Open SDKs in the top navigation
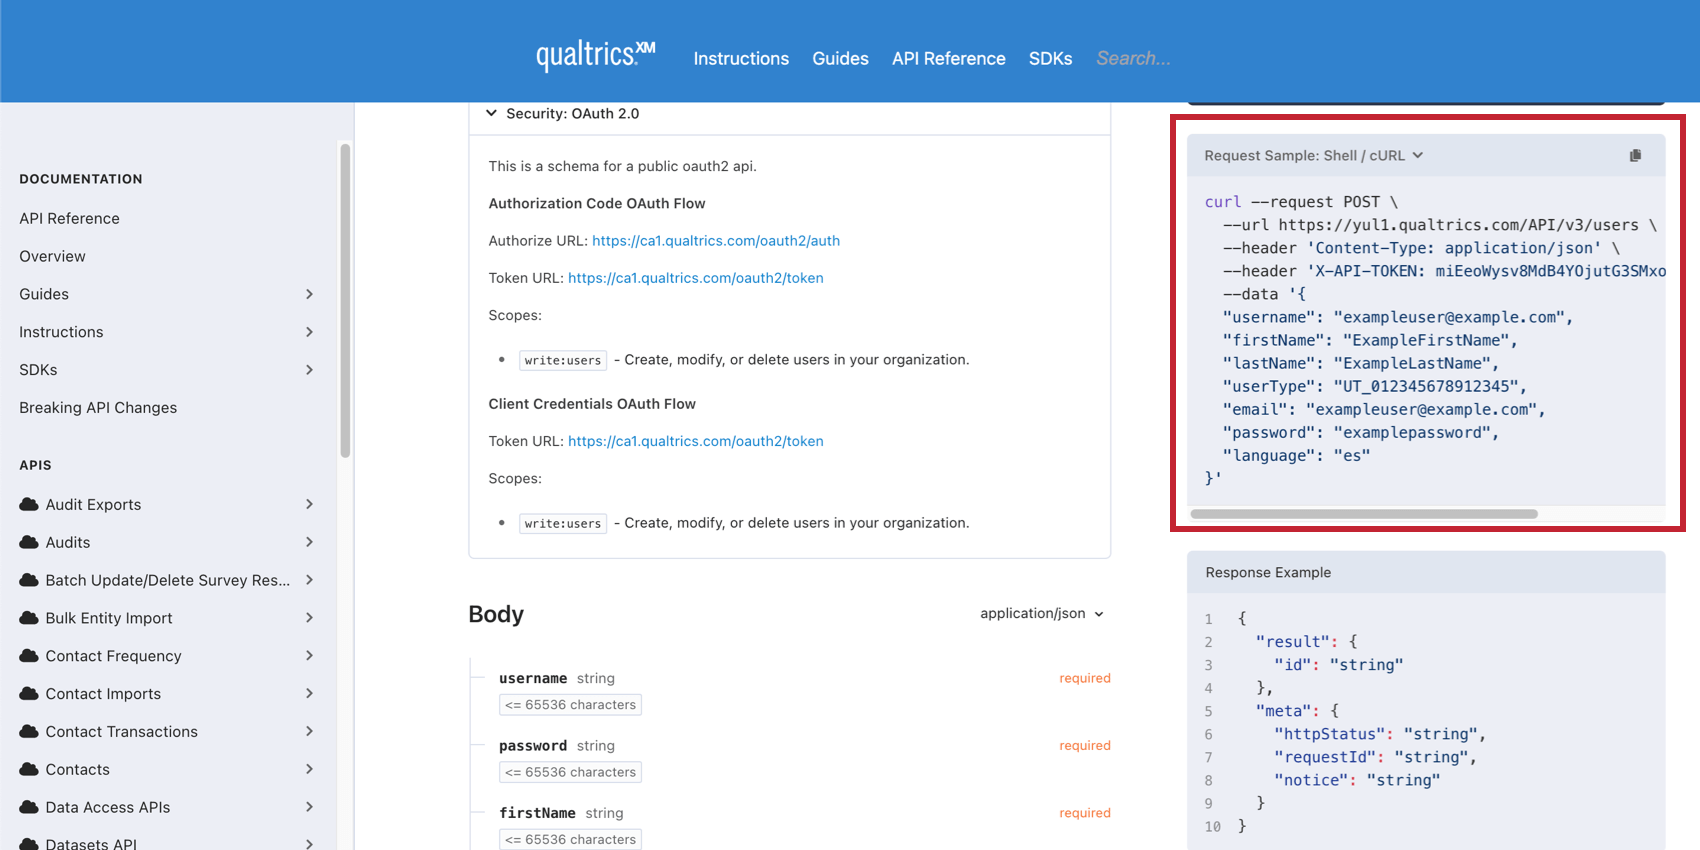The width and height of the screenshot is (1700, 850). pos(1050,58)
